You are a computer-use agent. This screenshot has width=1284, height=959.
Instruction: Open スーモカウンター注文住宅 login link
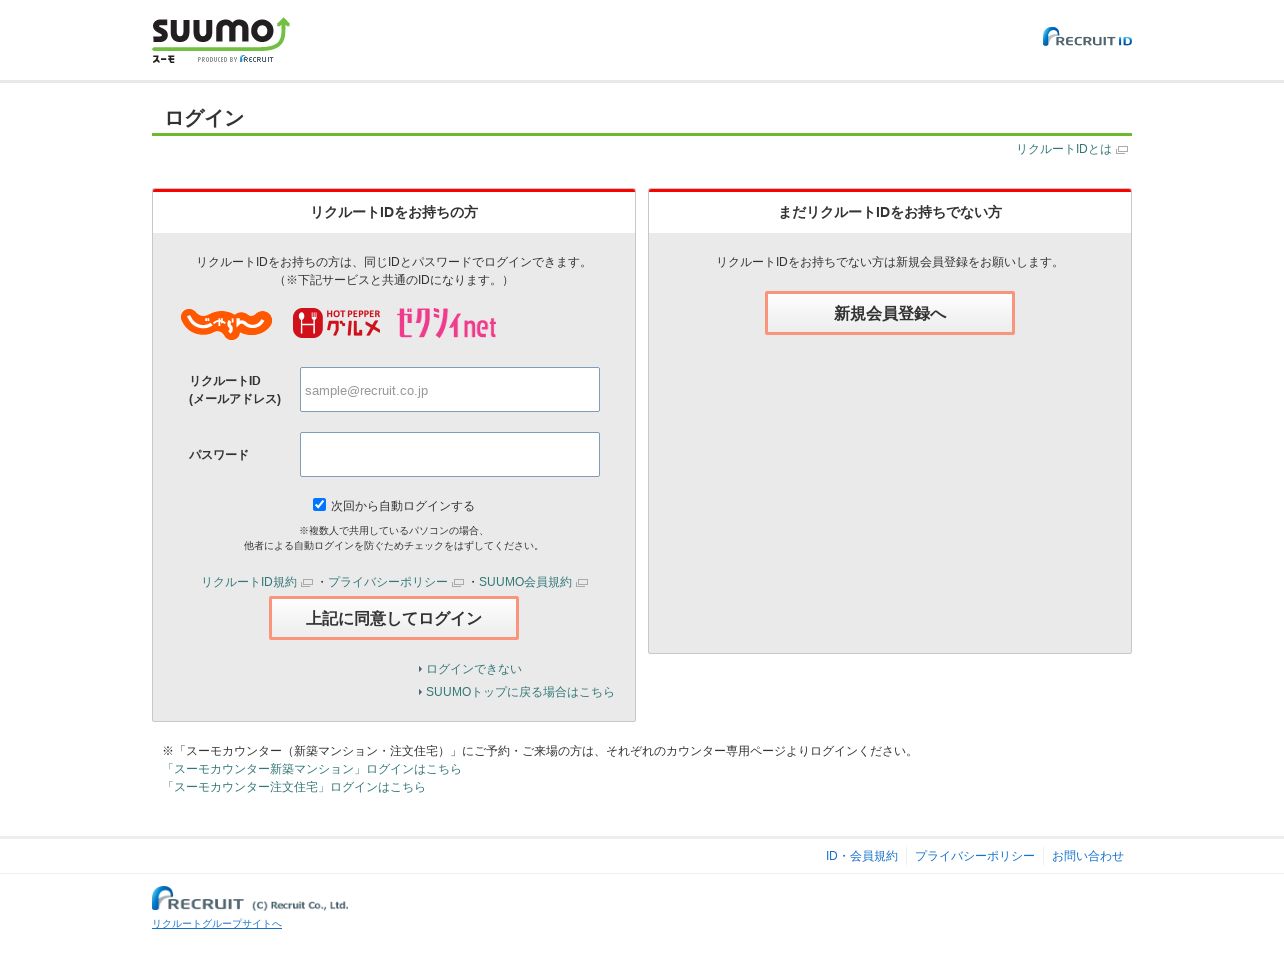[294, 787]
